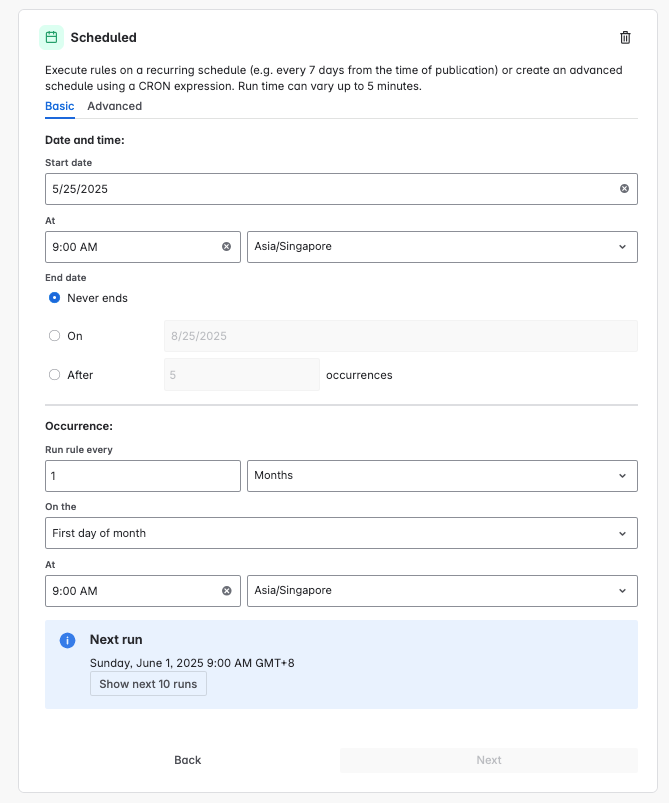Select the After occurrences option

(x=55, y=375)
